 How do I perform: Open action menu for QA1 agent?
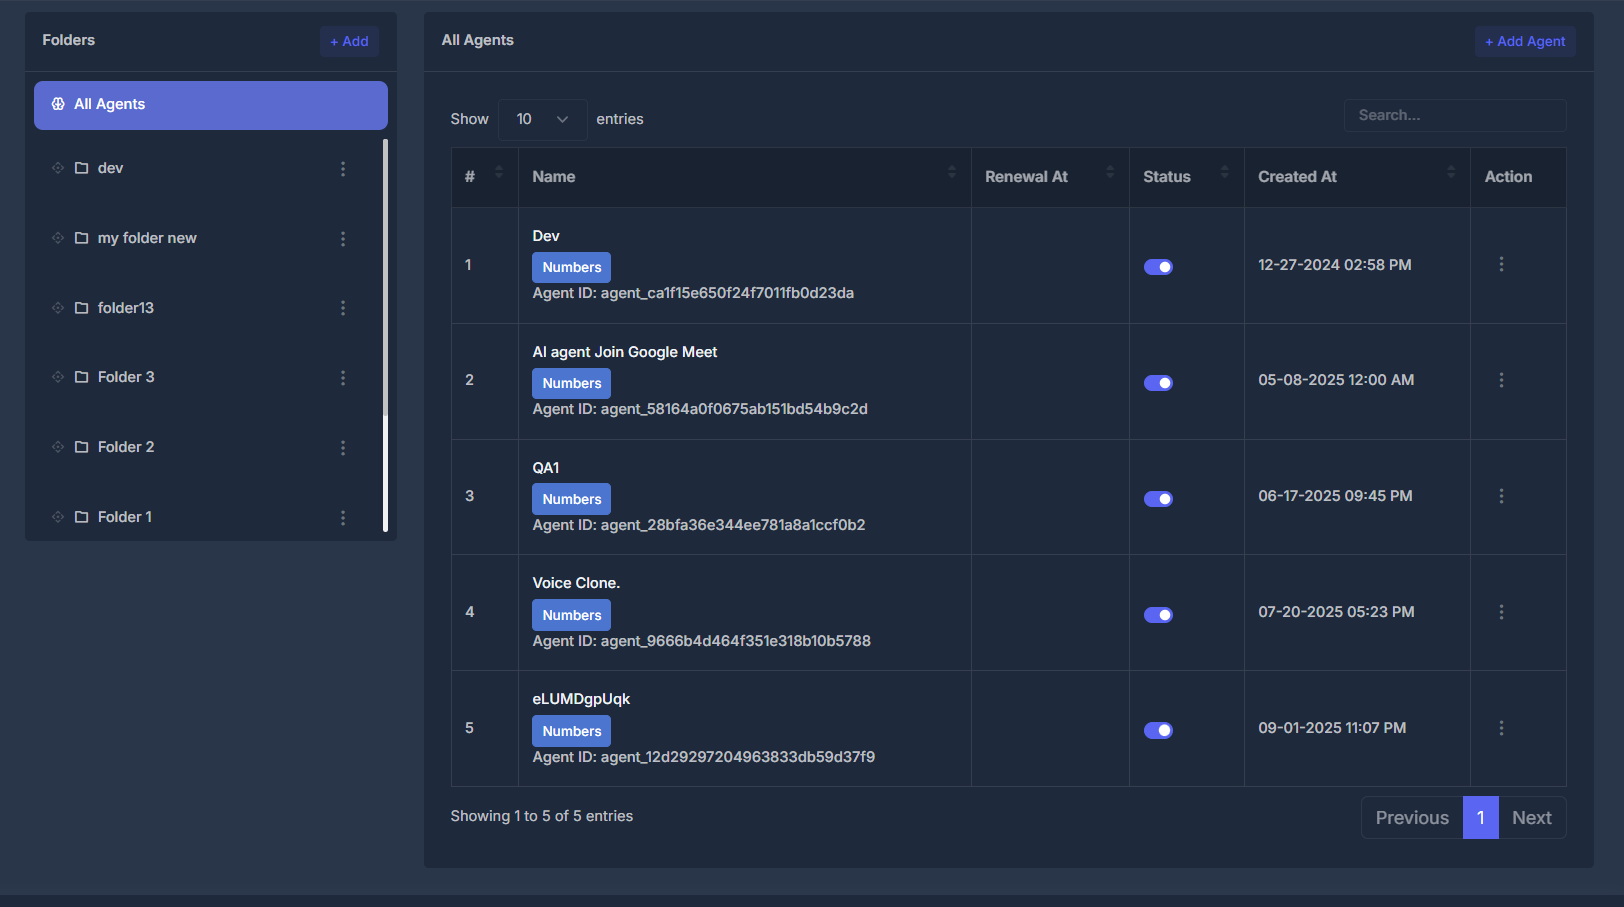coord(1501,496)
